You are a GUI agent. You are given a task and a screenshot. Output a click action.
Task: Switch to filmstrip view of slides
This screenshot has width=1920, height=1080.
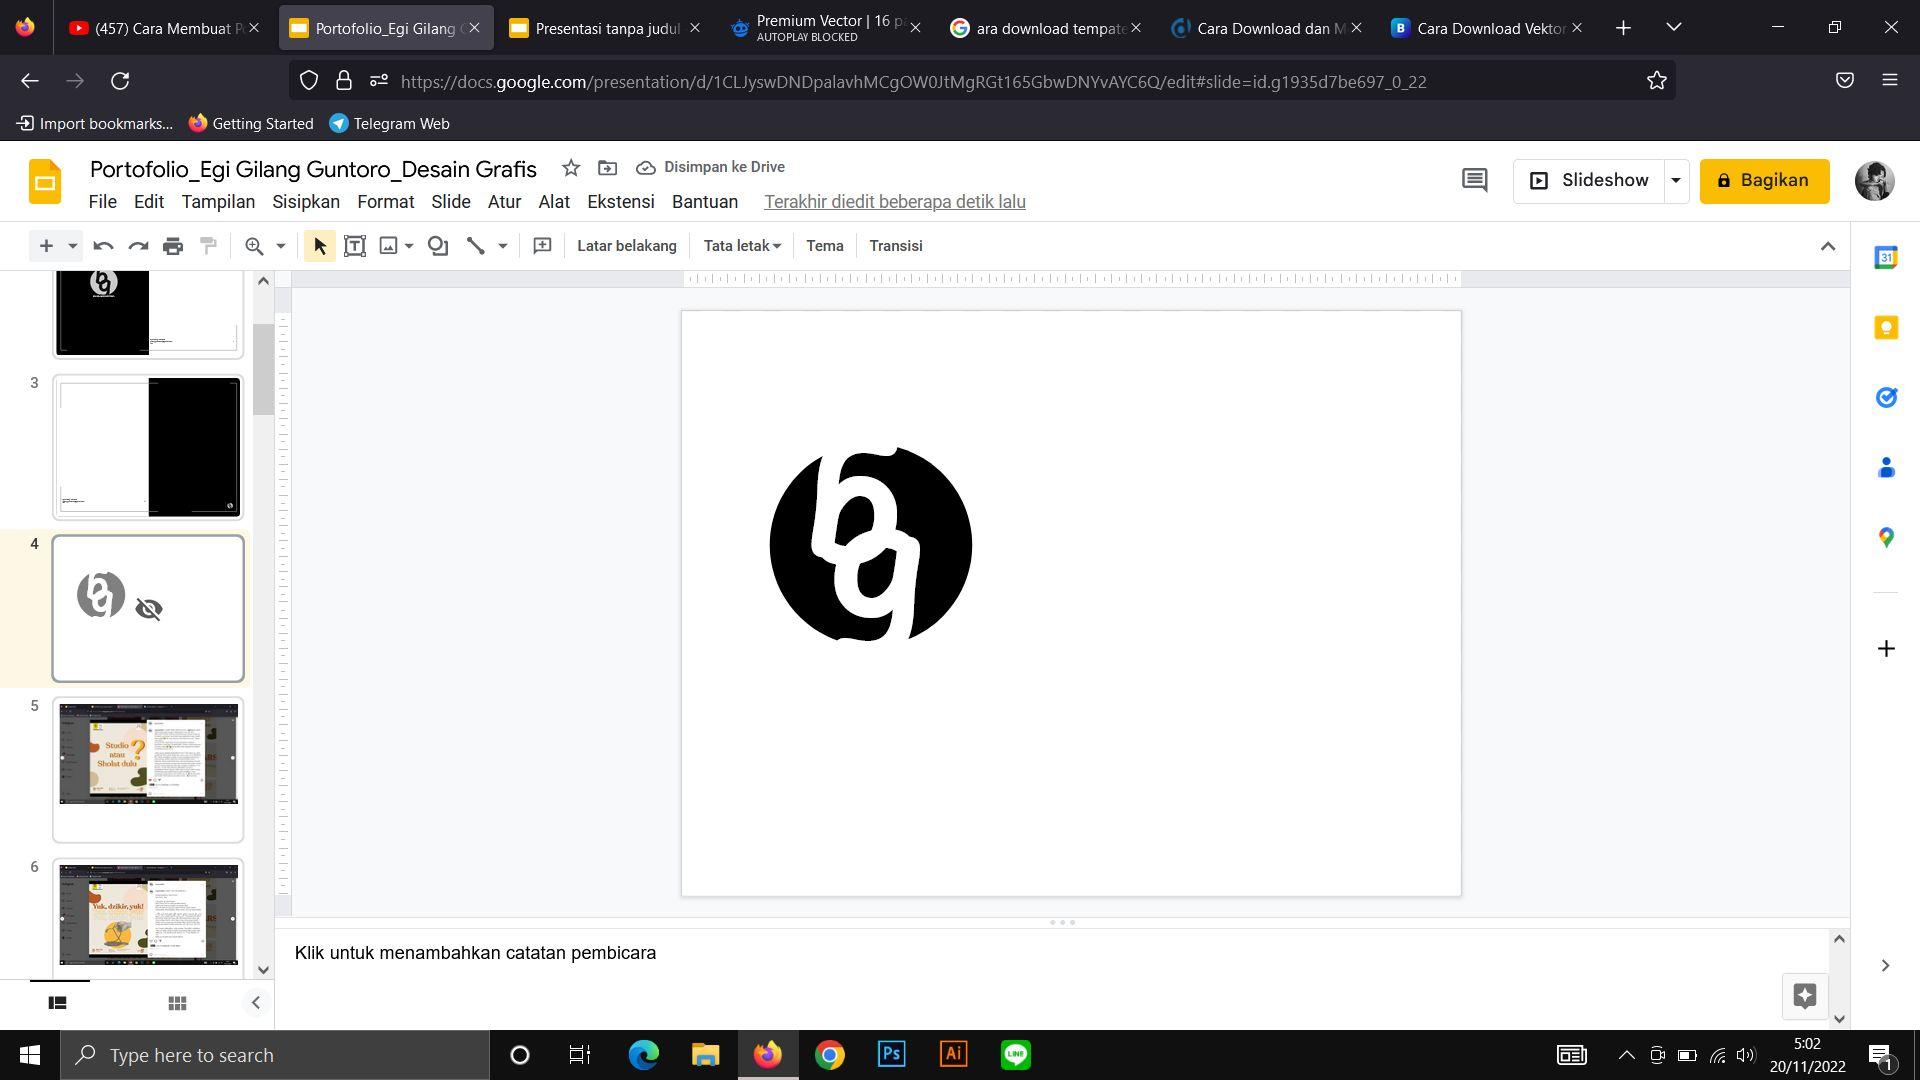coord(58,1003)
